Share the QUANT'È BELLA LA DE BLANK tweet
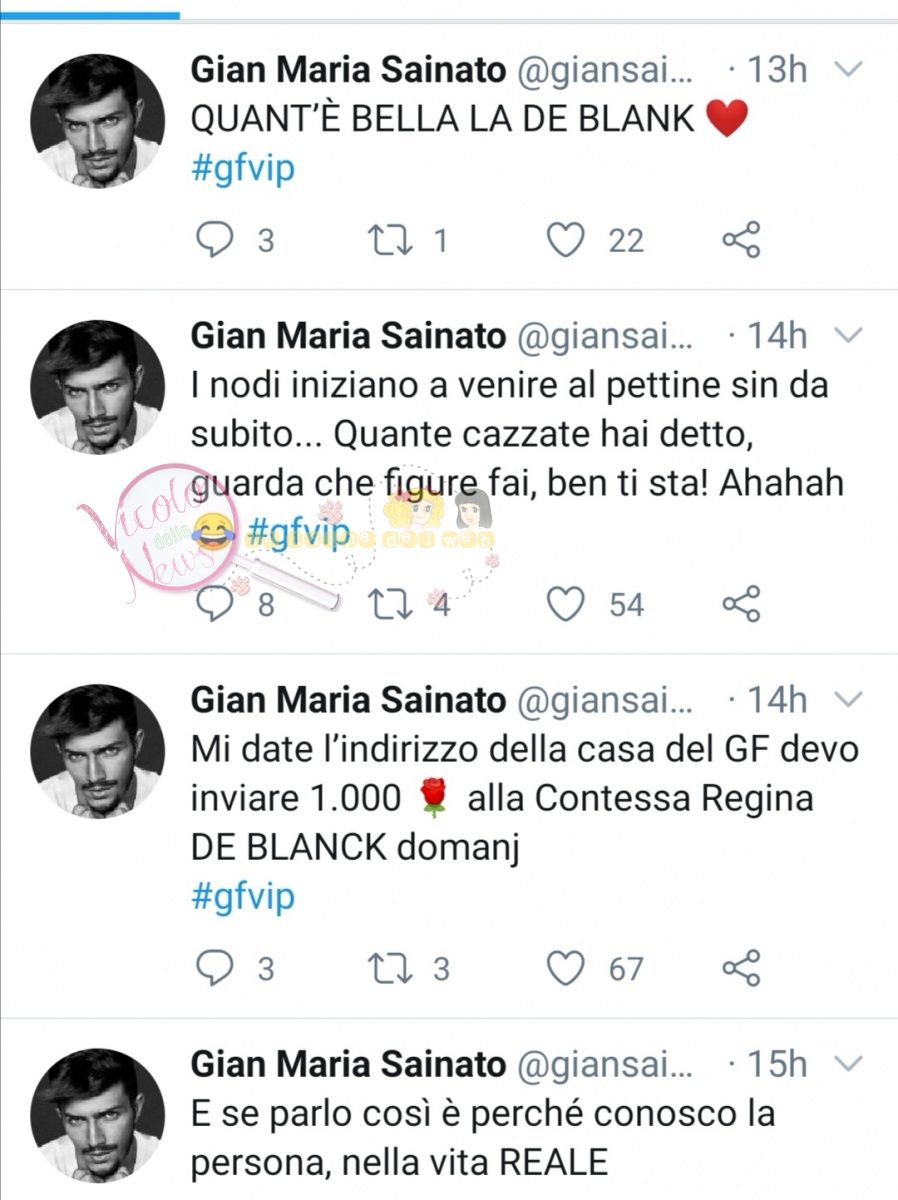The height and width of the screenshot is (1200, 898). 741,240
